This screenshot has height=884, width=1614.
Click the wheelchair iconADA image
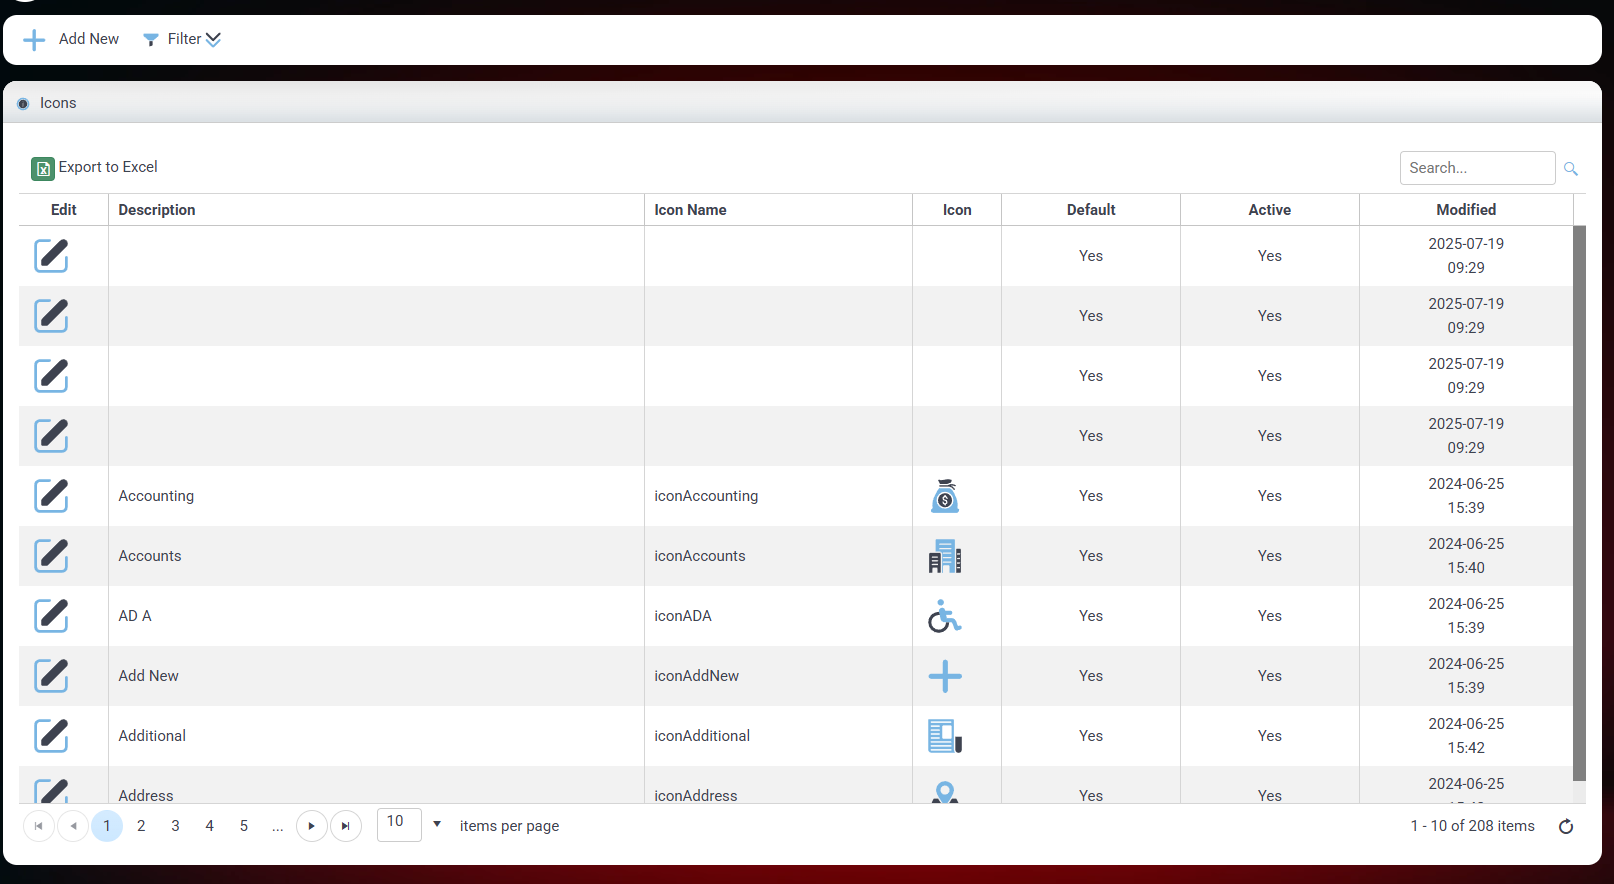pyautogui.click(x=944, y=617)
